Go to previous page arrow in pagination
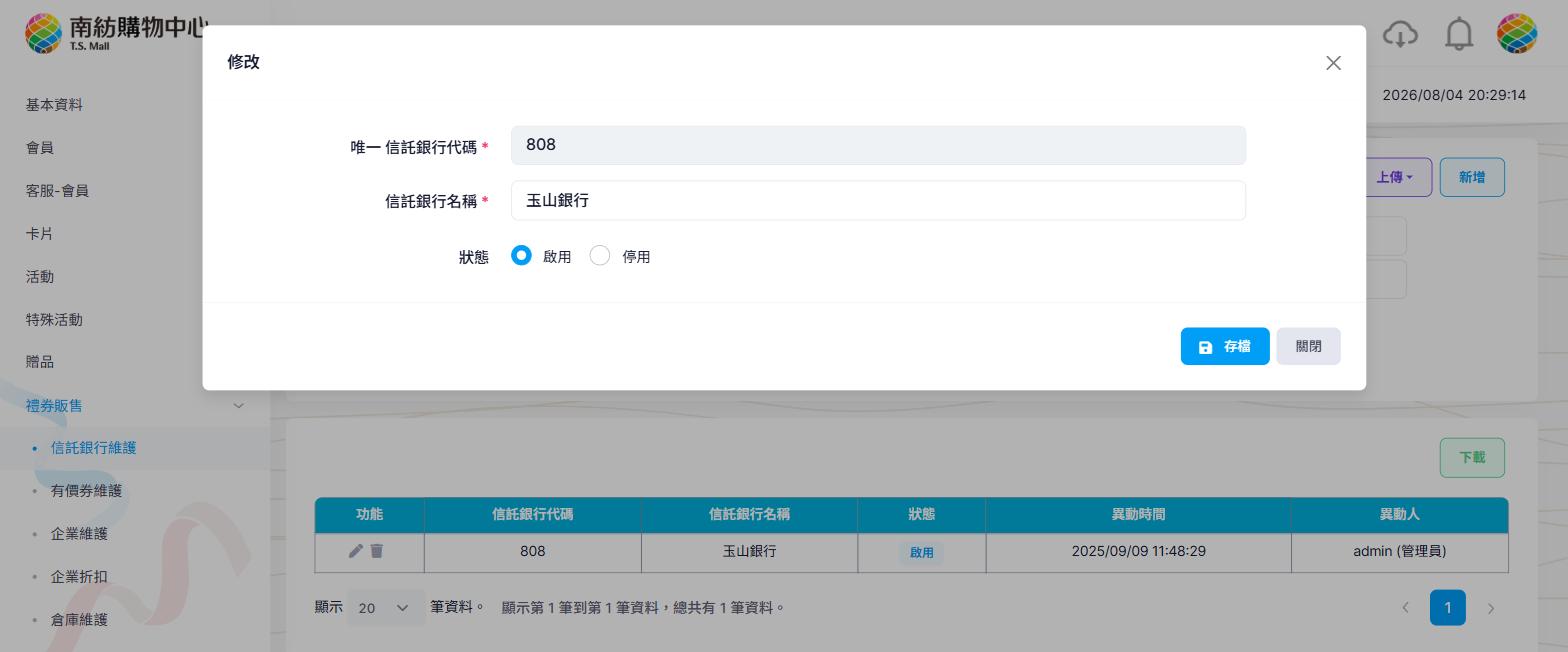The image size is (1568, 652). click(1405, 608)
